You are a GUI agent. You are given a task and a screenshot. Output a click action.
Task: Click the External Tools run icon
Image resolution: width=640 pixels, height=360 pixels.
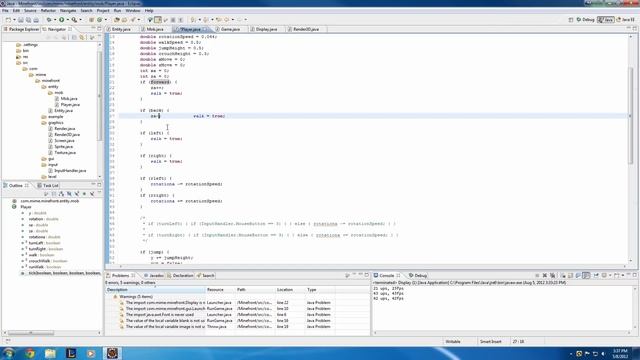pyautogui.click(x=74, y=20)
